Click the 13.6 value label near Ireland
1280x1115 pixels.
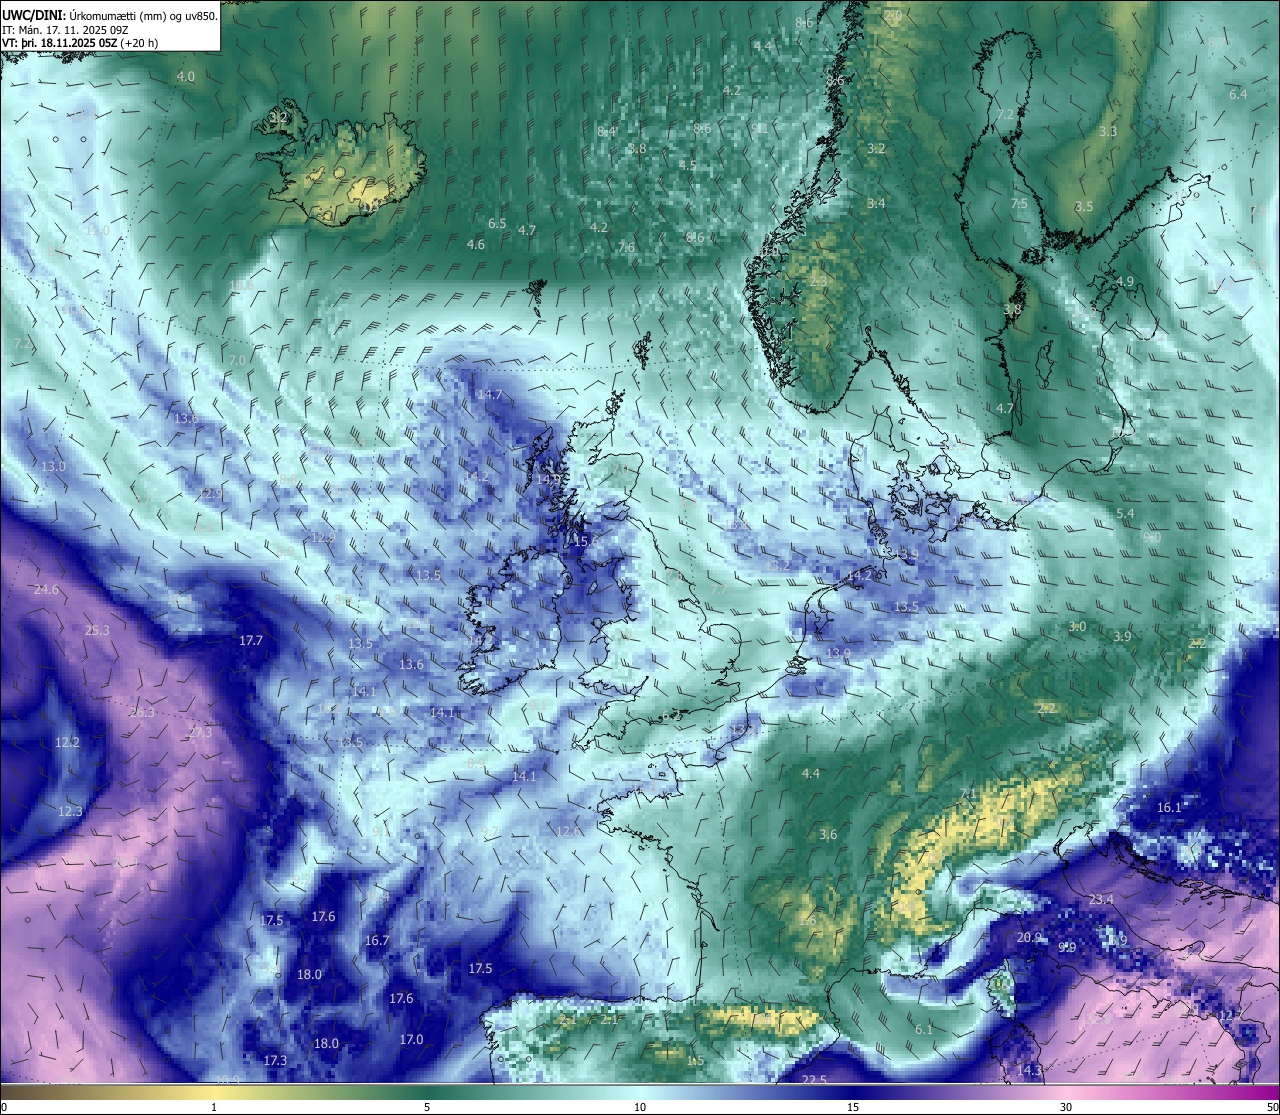tap(411, 664)
